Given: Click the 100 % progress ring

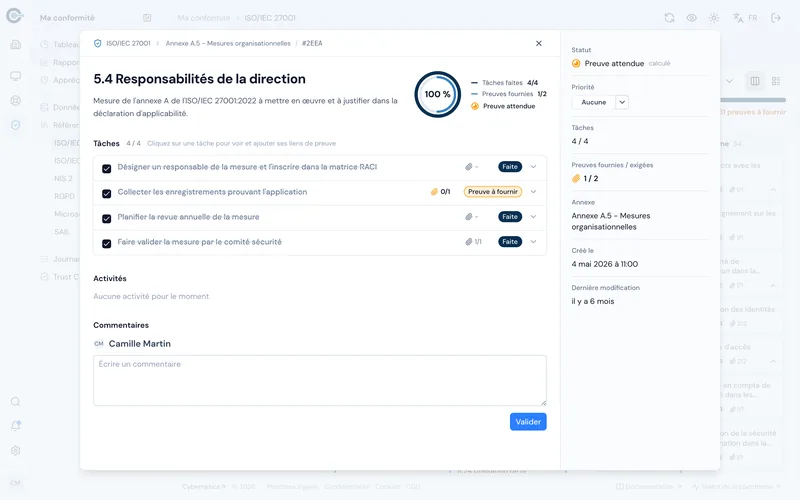Looking at the screenshot, I should (437, 94).
